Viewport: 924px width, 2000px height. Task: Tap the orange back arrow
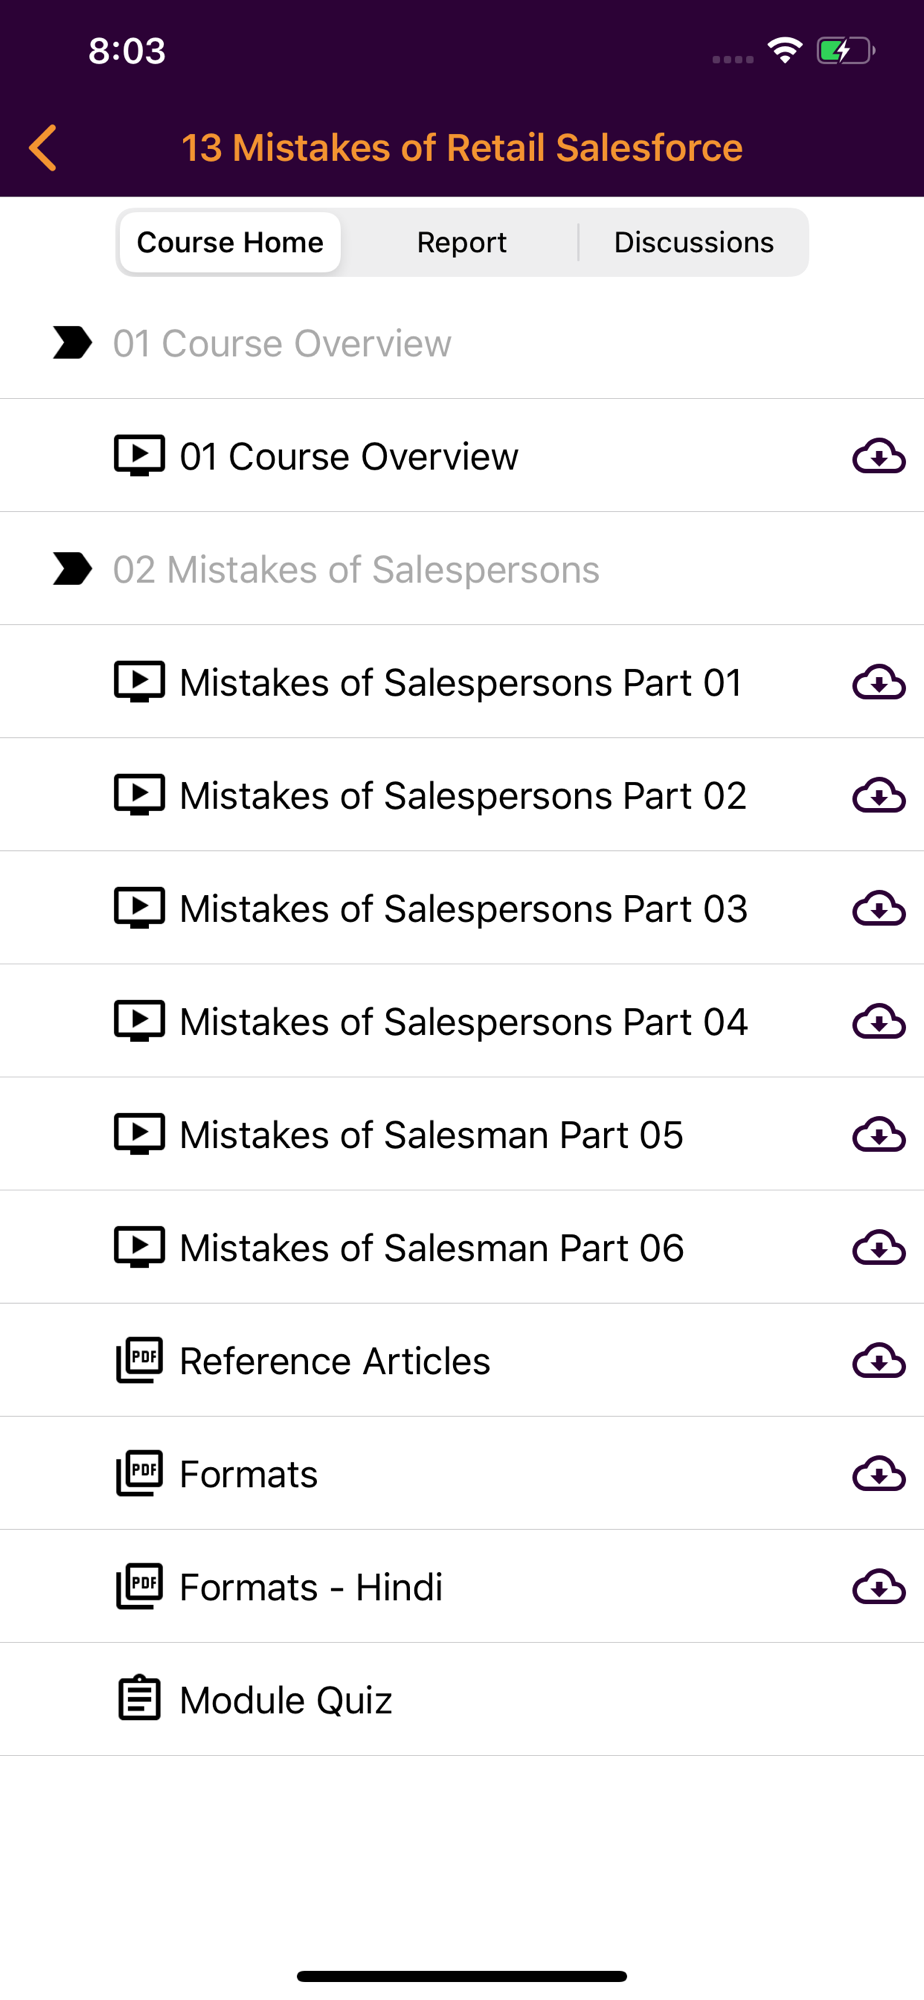pyautogui.click(x=43, y=148)
